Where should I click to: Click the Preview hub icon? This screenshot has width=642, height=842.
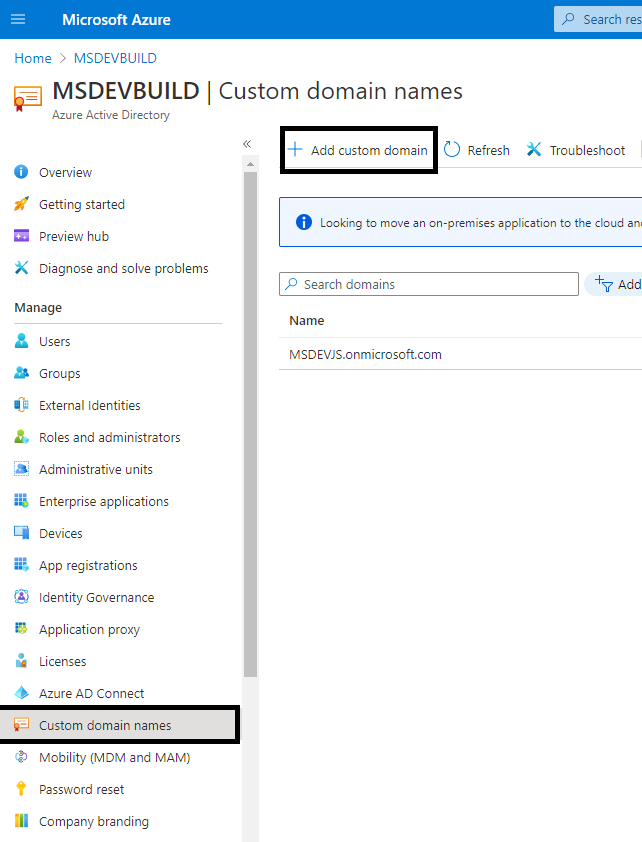pos(21,236)
